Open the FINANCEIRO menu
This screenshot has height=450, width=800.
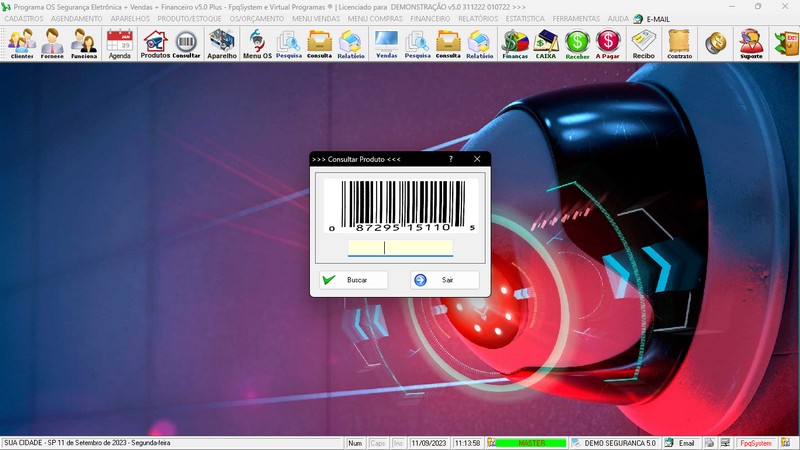pyautogui.click(x=430, y=19)
